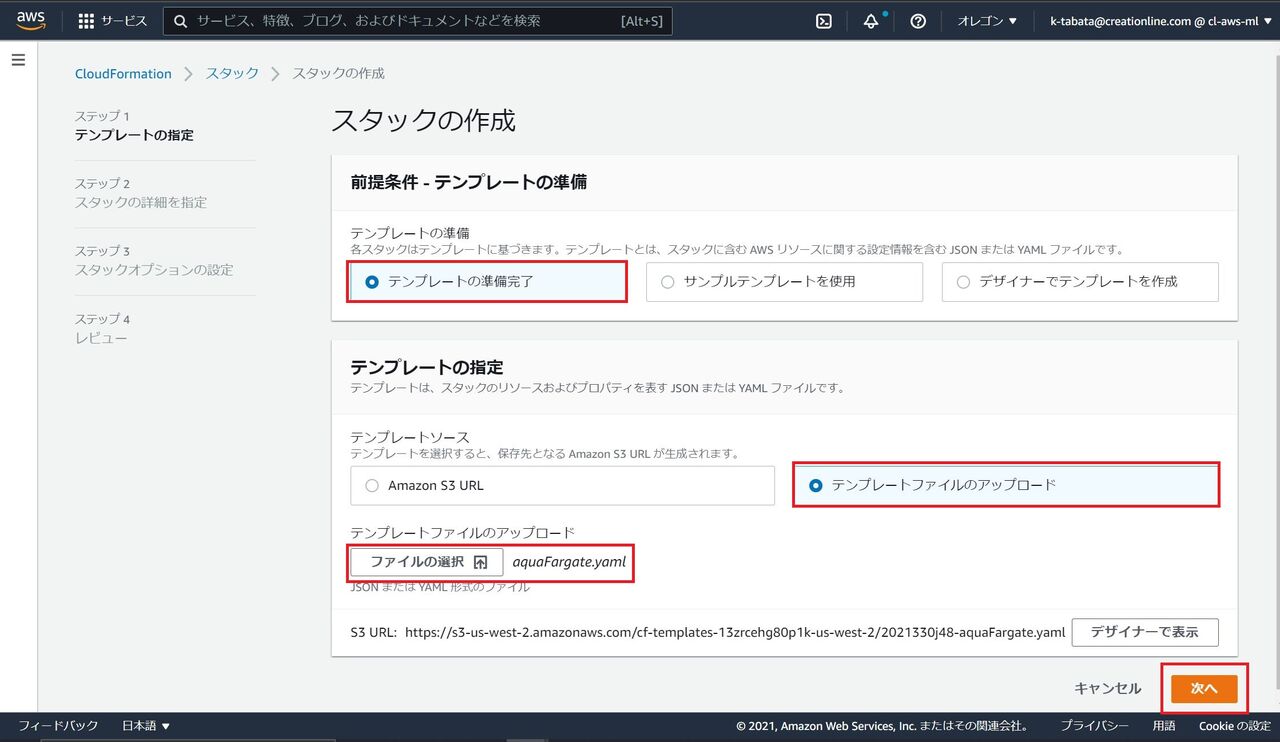The image size is (1280, 742).
Task: Open the プライバシー footer link
Action: tap(1094, 726)
